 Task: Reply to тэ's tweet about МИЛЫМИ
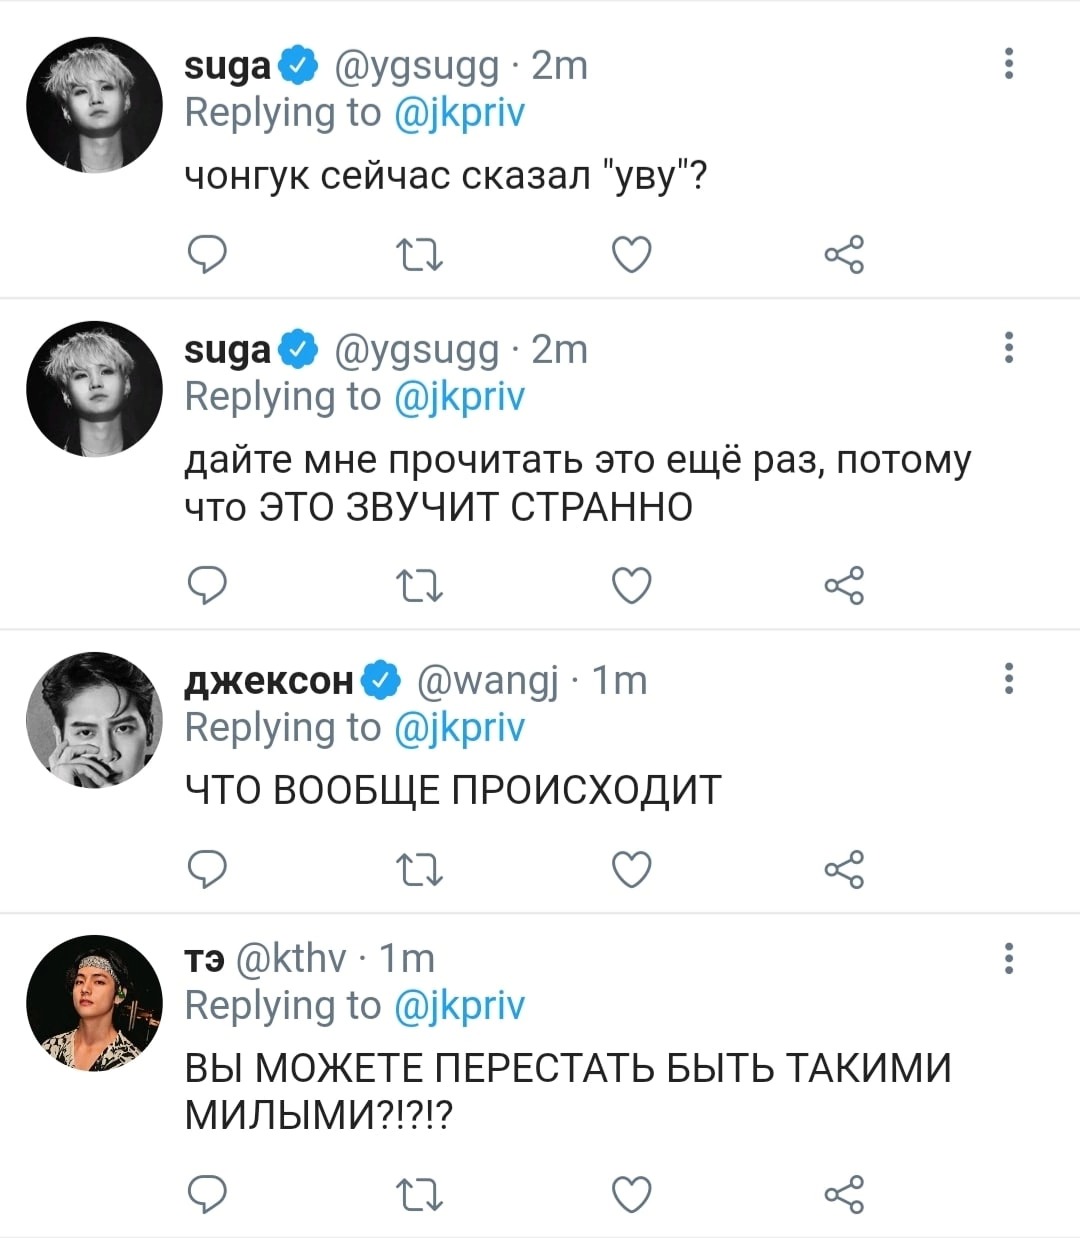pos(208,1193)
